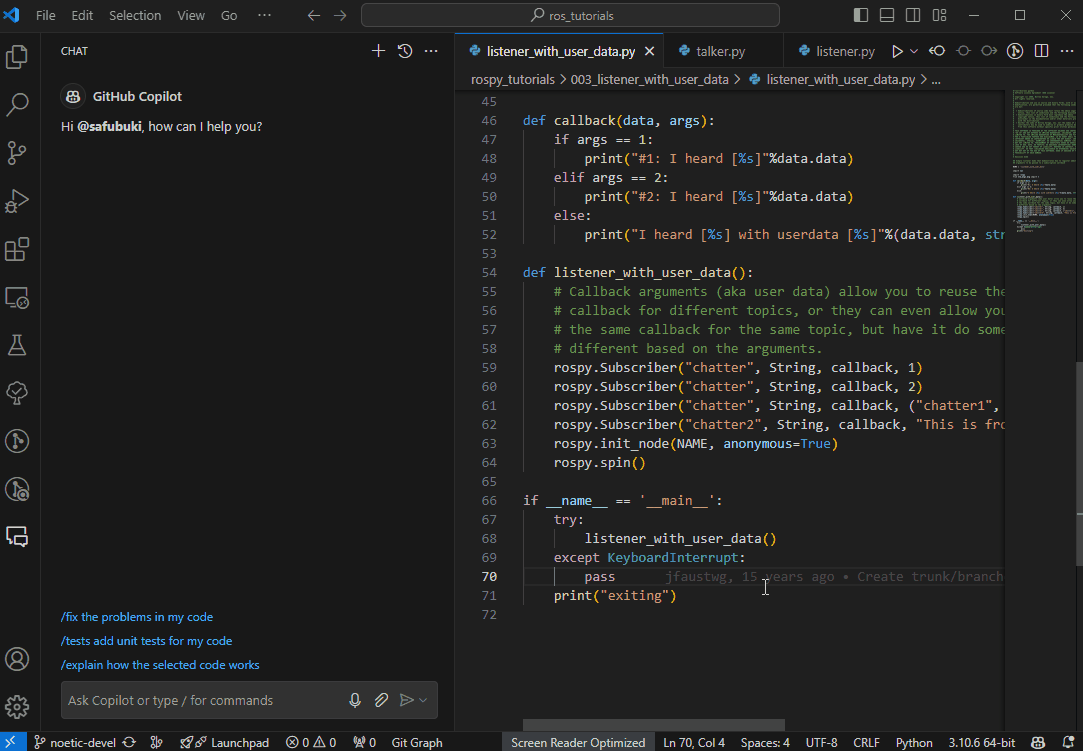This screenshot has width=1083, height=751.
Task: Click /fix the problems in my code
Action: (137, 617)
